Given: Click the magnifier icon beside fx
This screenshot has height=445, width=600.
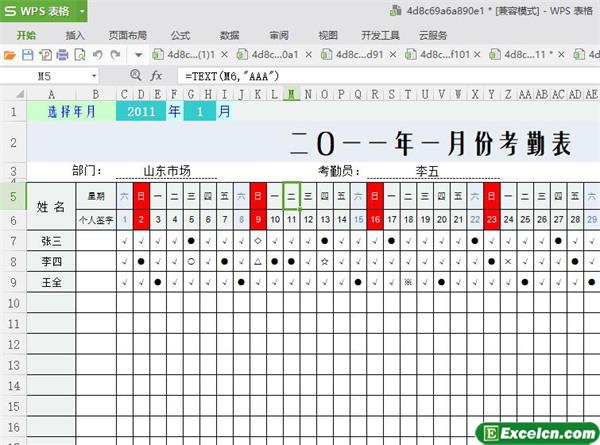Looking at the screenshot, I should click(x=135, y=75).
